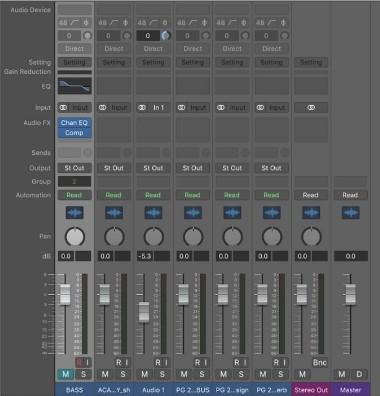Image resolution: width=380 pixels, height=396 pixels.
Task: Mute the Stereo Out channel
Action: coord(302,374)
